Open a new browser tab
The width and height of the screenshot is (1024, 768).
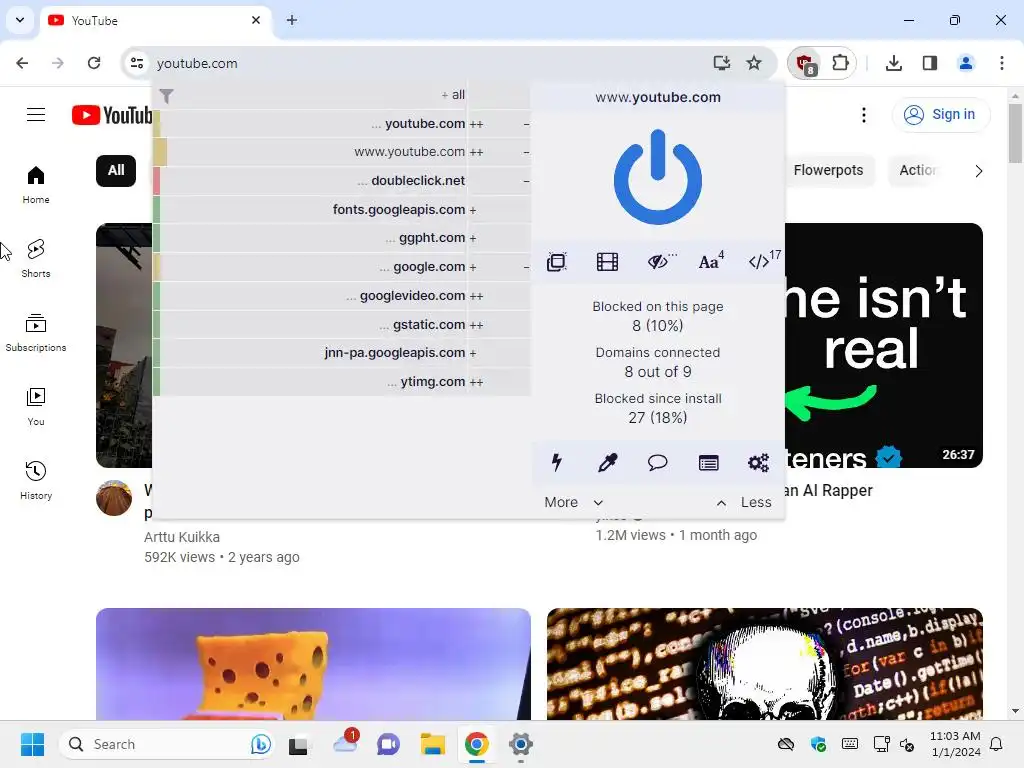click(x=292, y=20)
